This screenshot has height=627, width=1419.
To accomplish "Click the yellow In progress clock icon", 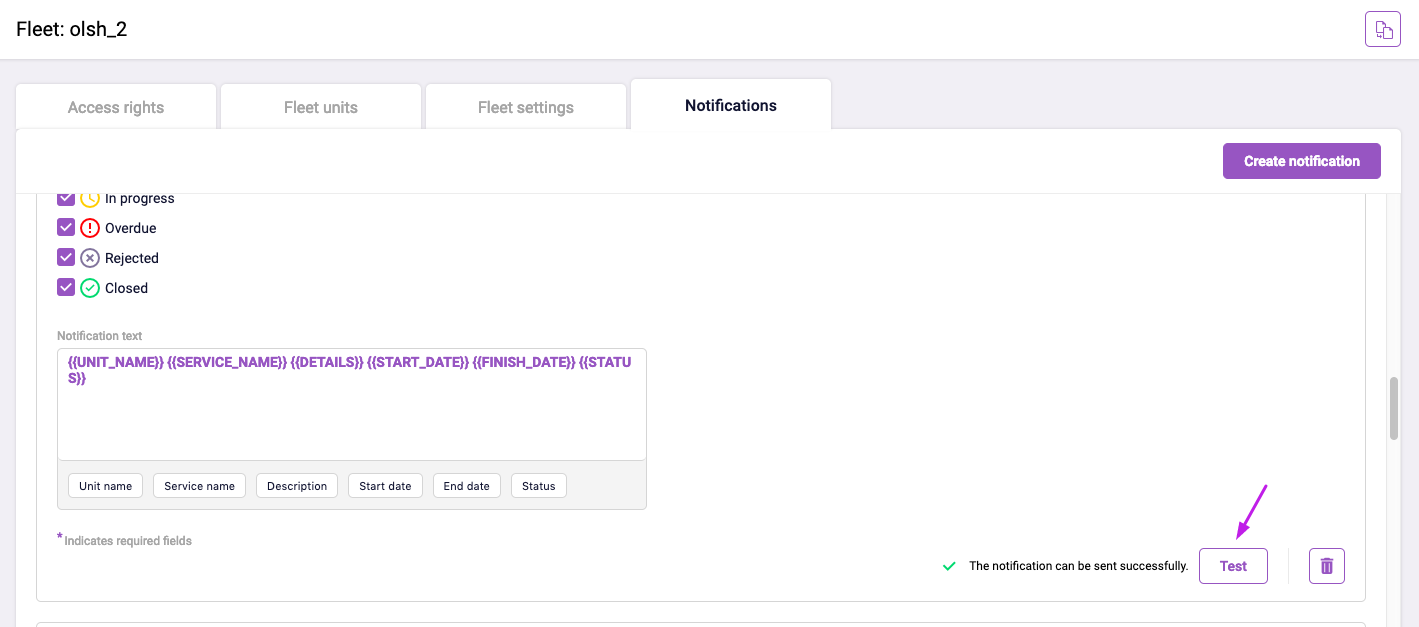I will [x=90, y=199].
